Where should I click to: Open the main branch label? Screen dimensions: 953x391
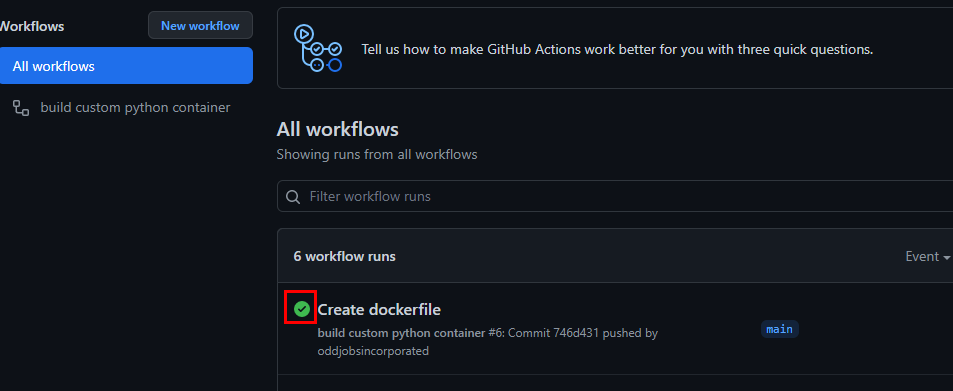point(779,329)
